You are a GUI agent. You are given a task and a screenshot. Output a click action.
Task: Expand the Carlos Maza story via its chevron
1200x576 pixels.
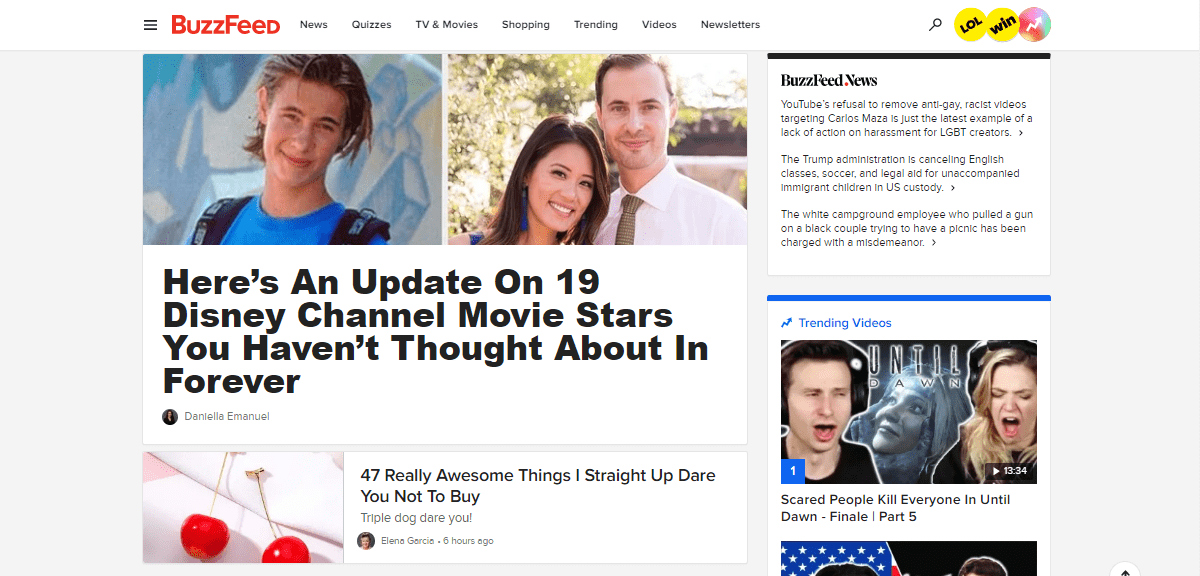click(x=1019, y=132)
